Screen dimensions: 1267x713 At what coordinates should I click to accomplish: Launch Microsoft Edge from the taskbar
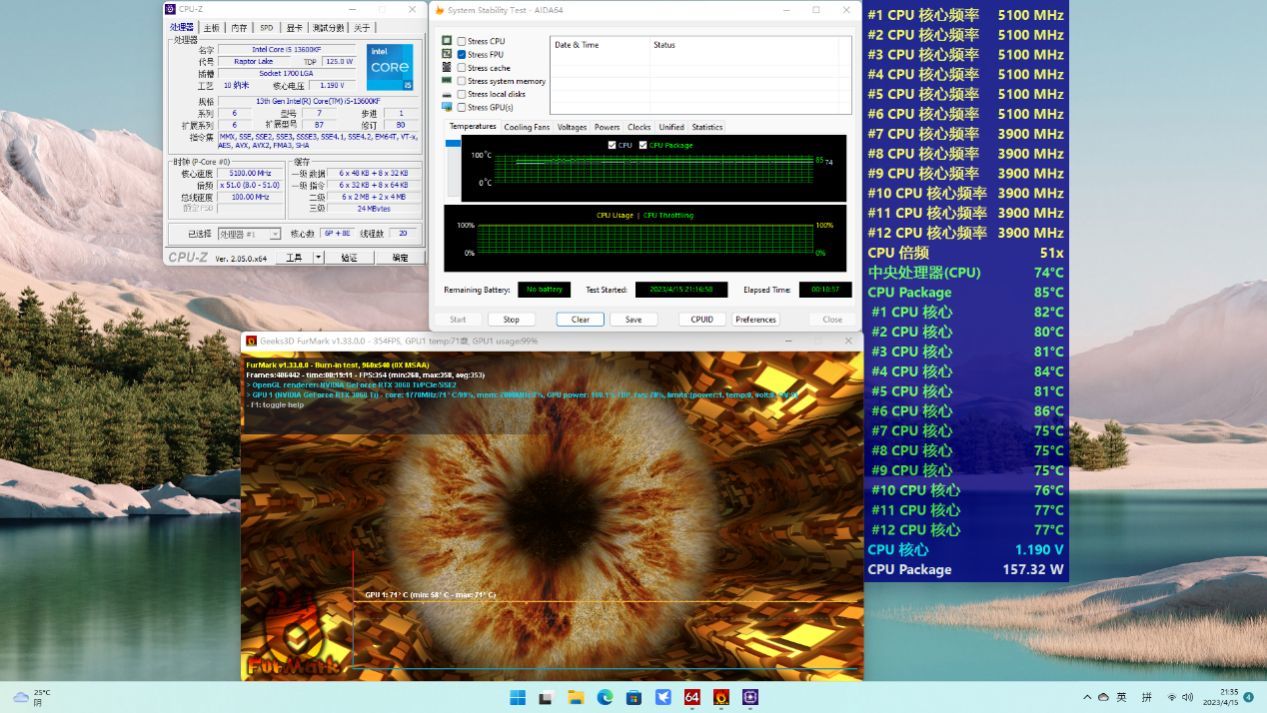(x=604, y=697)
